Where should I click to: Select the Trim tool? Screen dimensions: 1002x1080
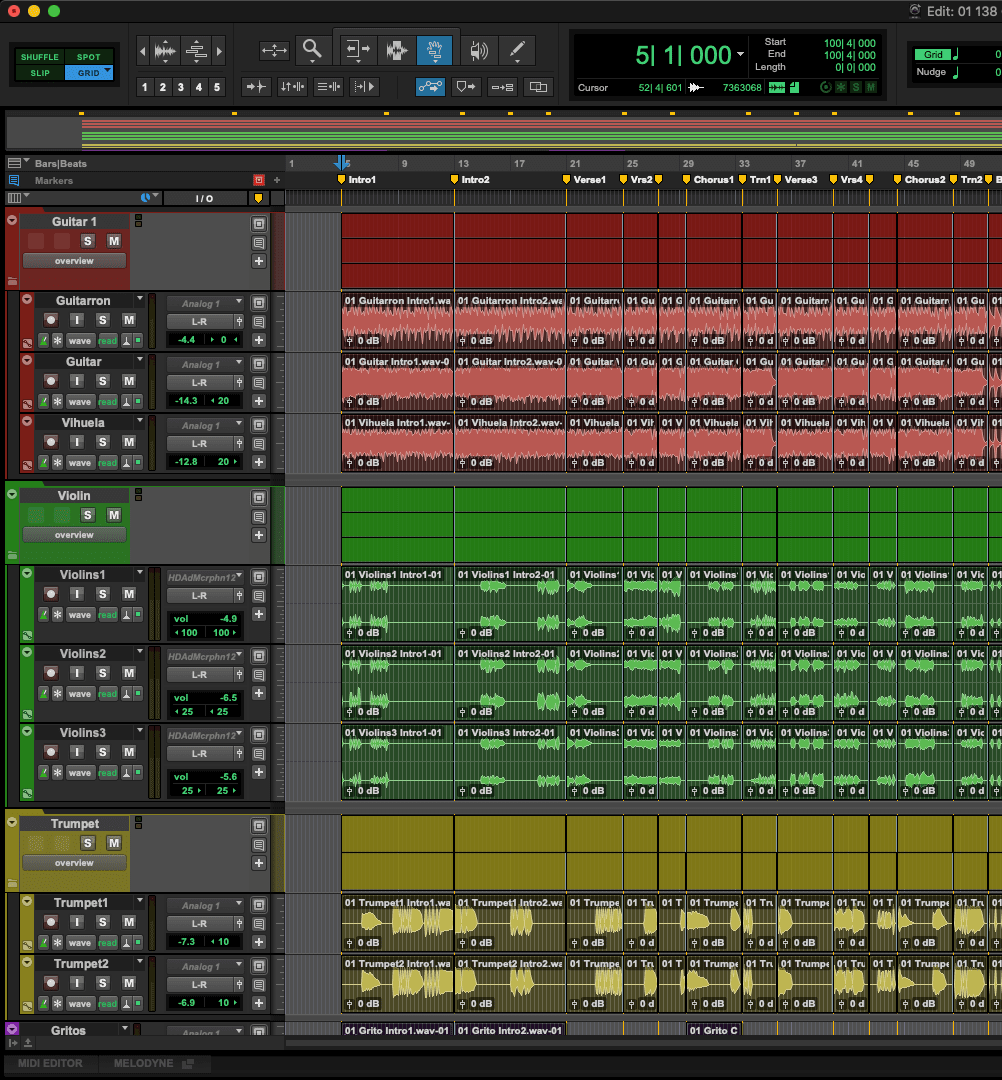(x=356, y=50)
